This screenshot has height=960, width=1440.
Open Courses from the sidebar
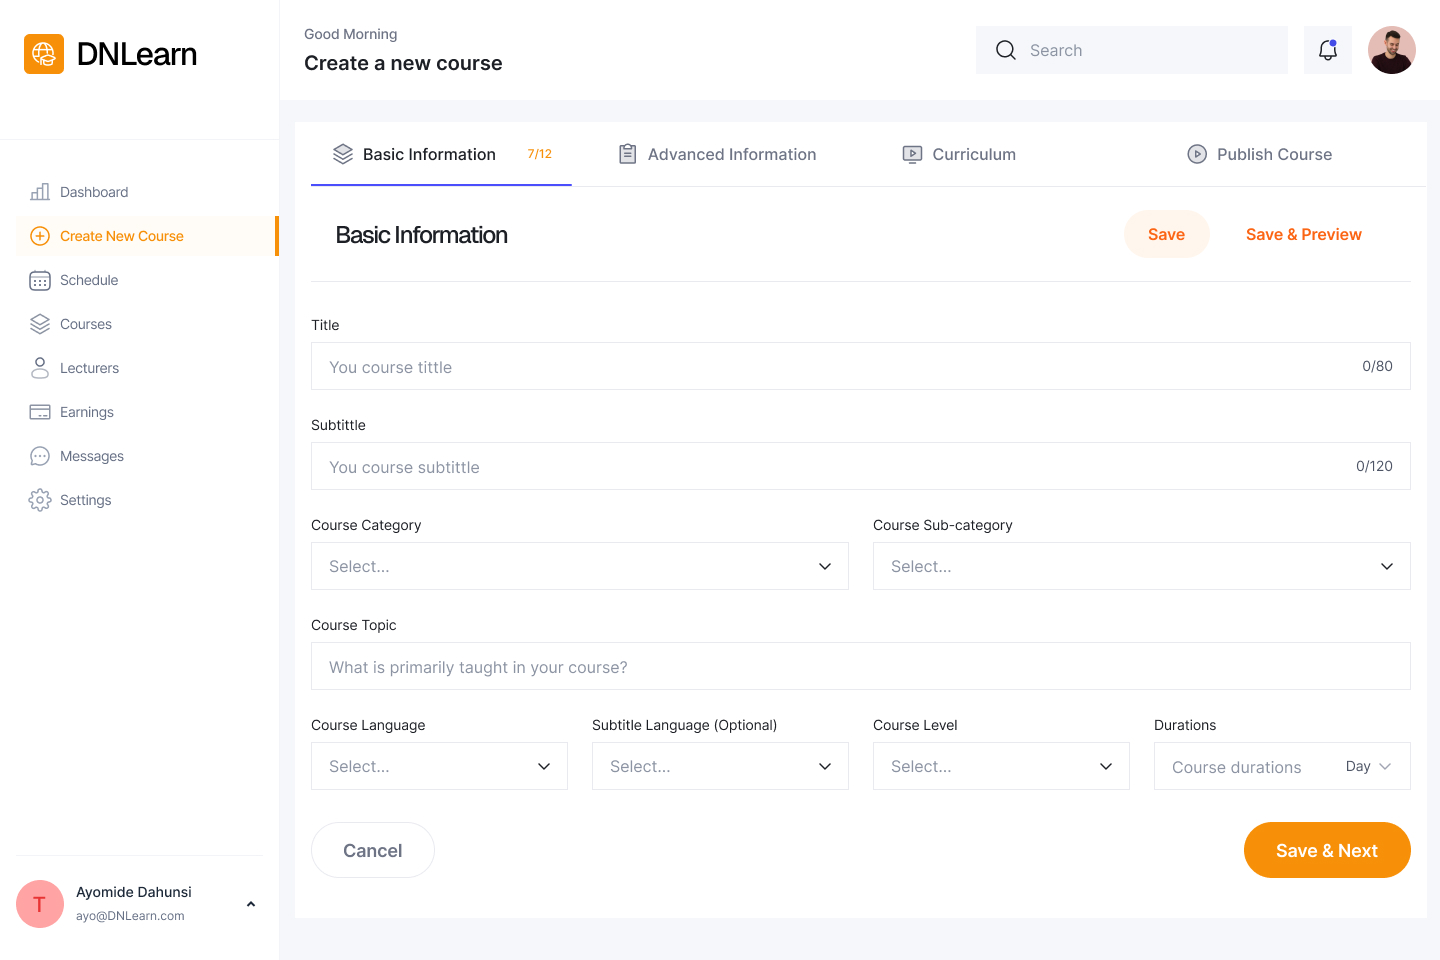point(146,324)
